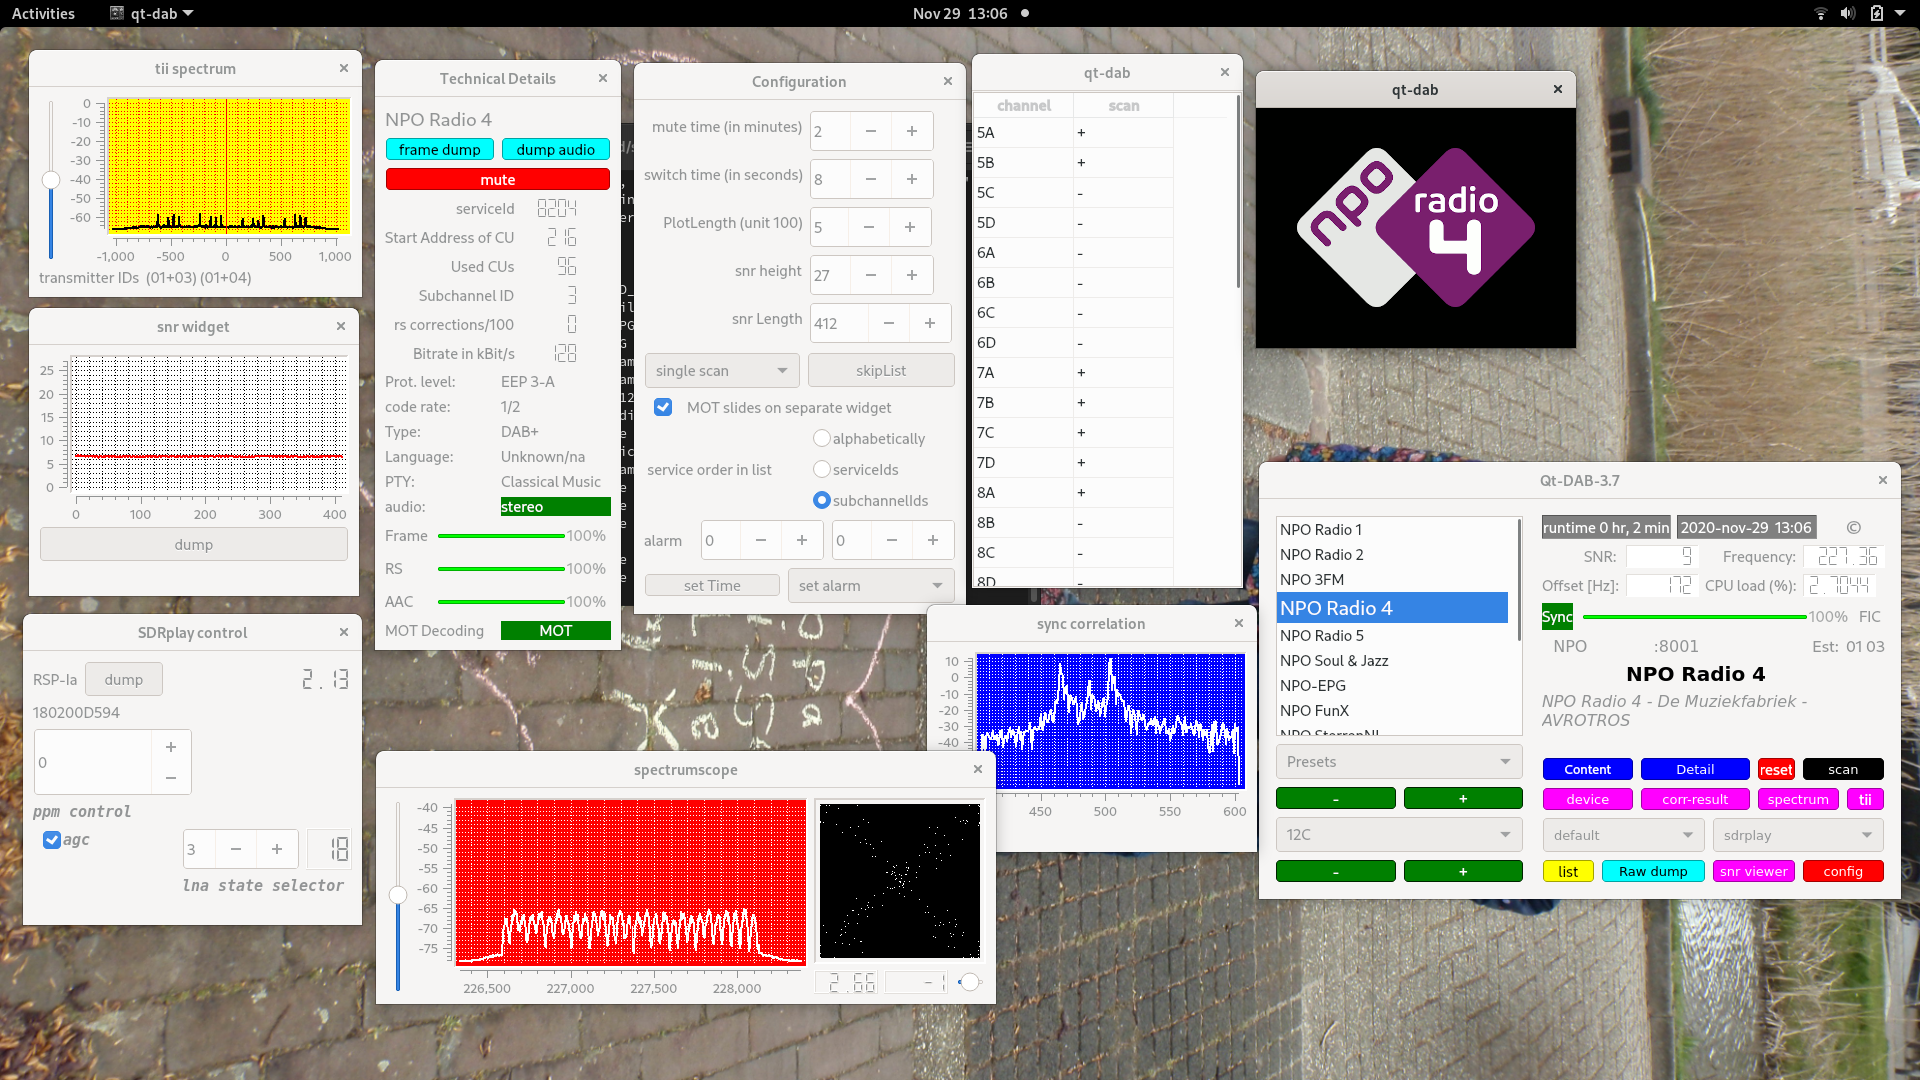Select NPO FunX service
This screenshot has width=1920, height=1080.
coord(1392,710)
